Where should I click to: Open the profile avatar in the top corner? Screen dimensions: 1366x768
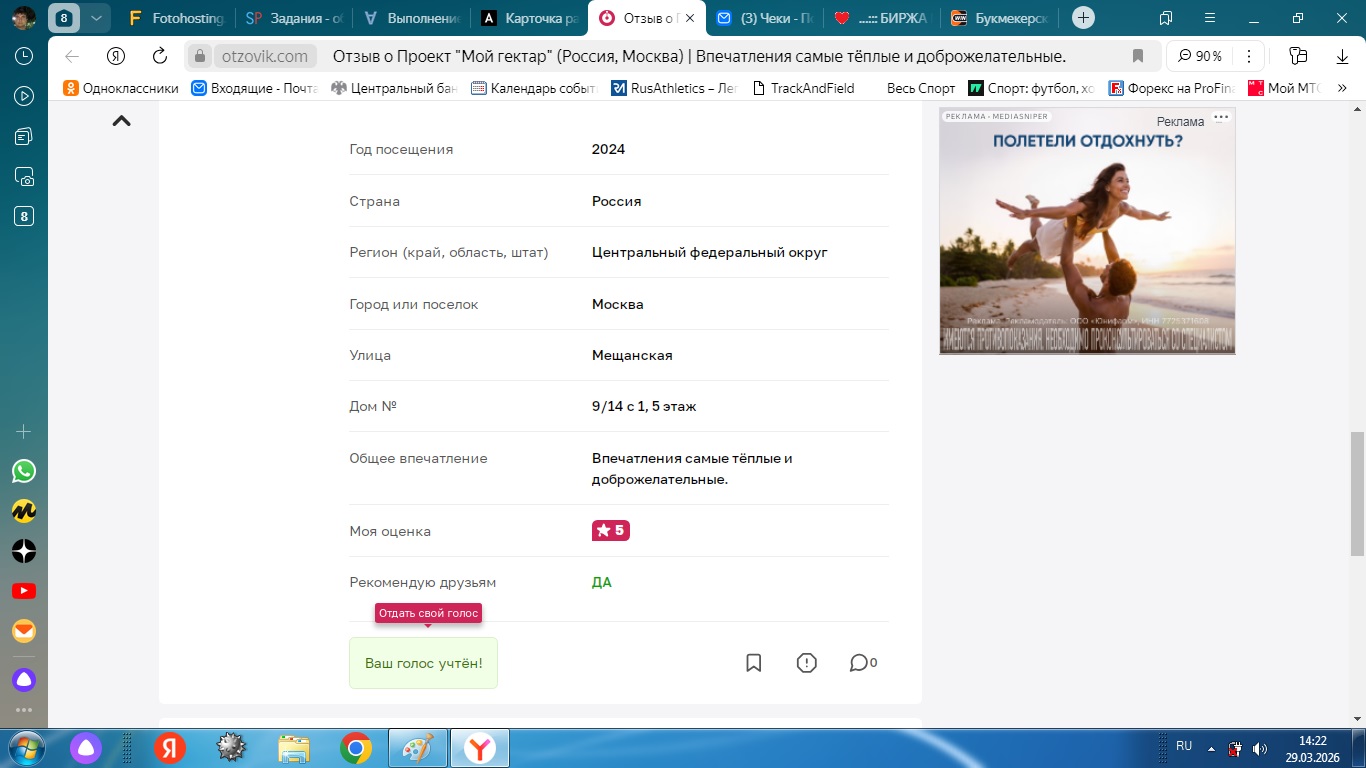24,17
